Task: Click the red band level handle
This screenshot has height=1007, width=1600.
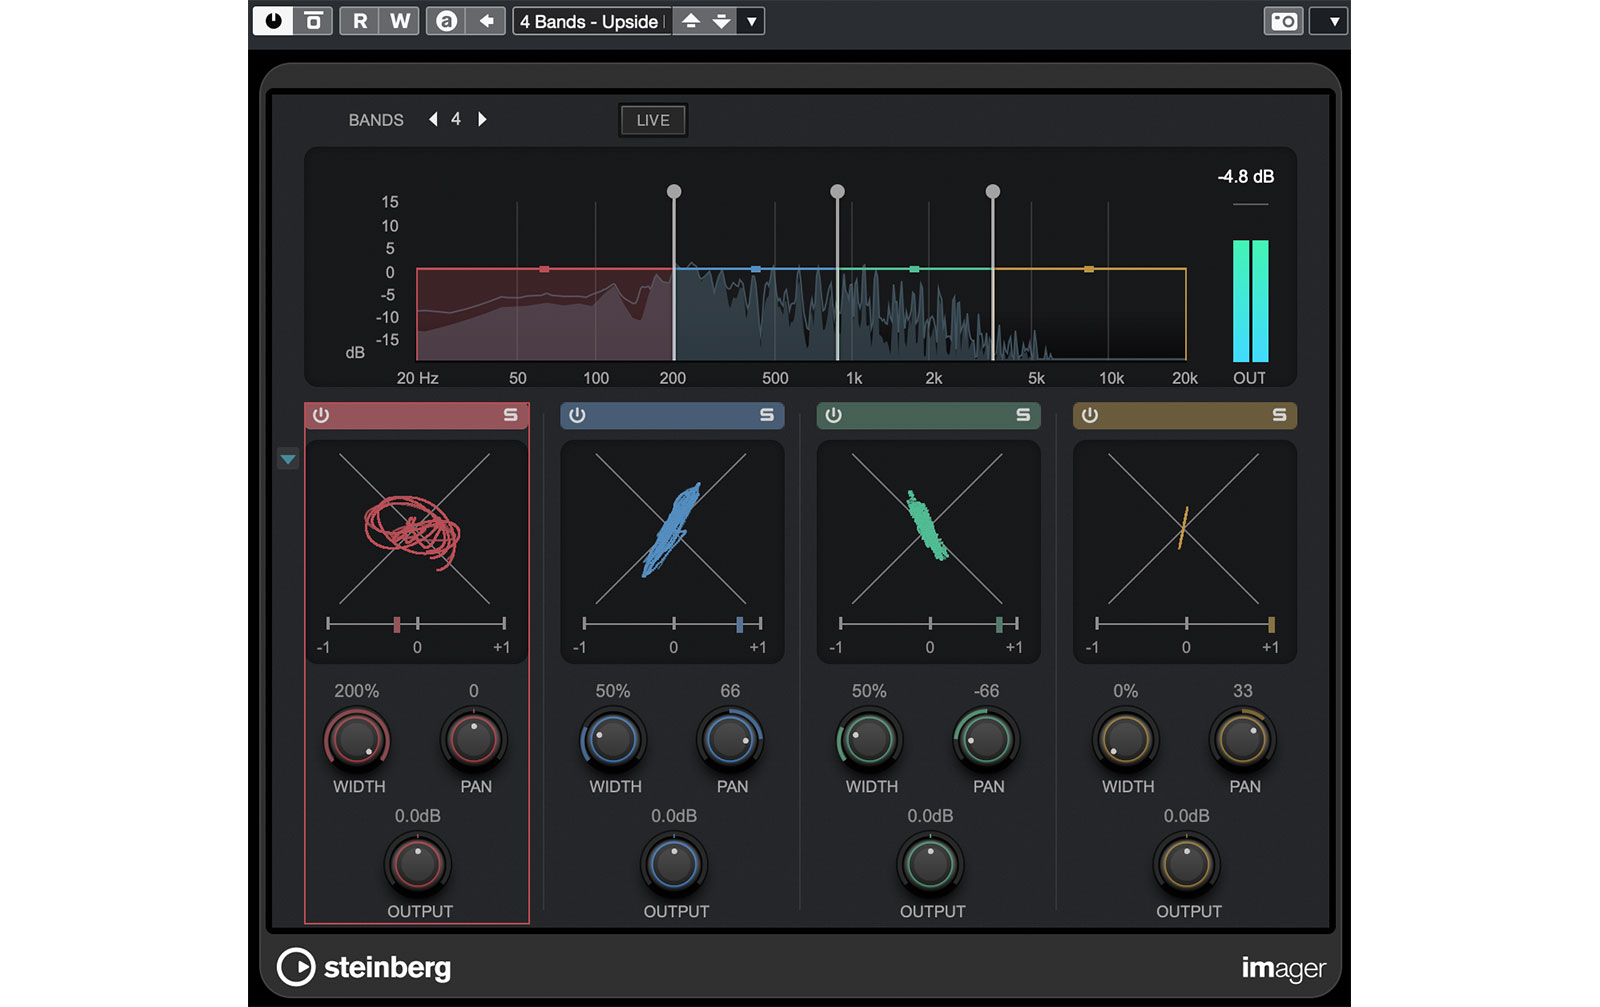Action: pos(544,269)
